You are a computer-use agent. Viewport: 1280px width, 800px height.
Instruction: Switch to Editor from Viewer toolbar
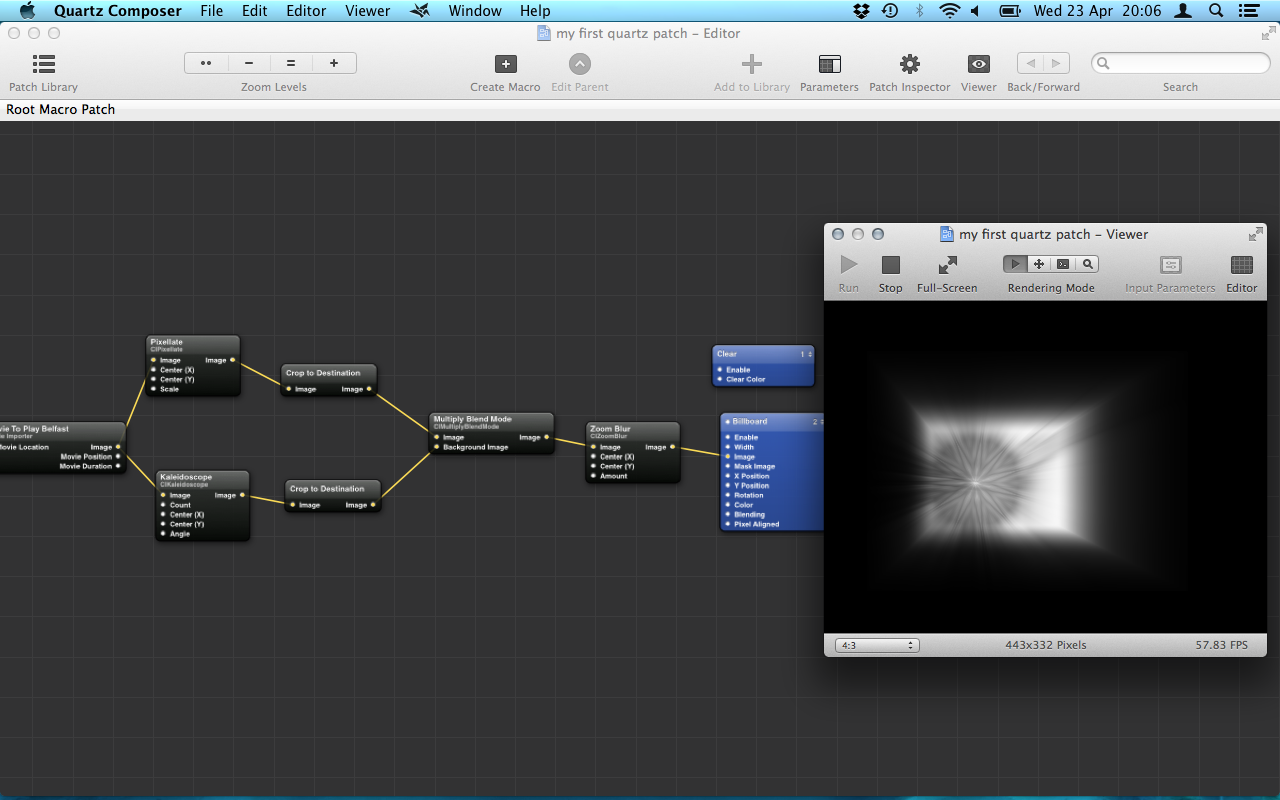tap(1241, 265)
